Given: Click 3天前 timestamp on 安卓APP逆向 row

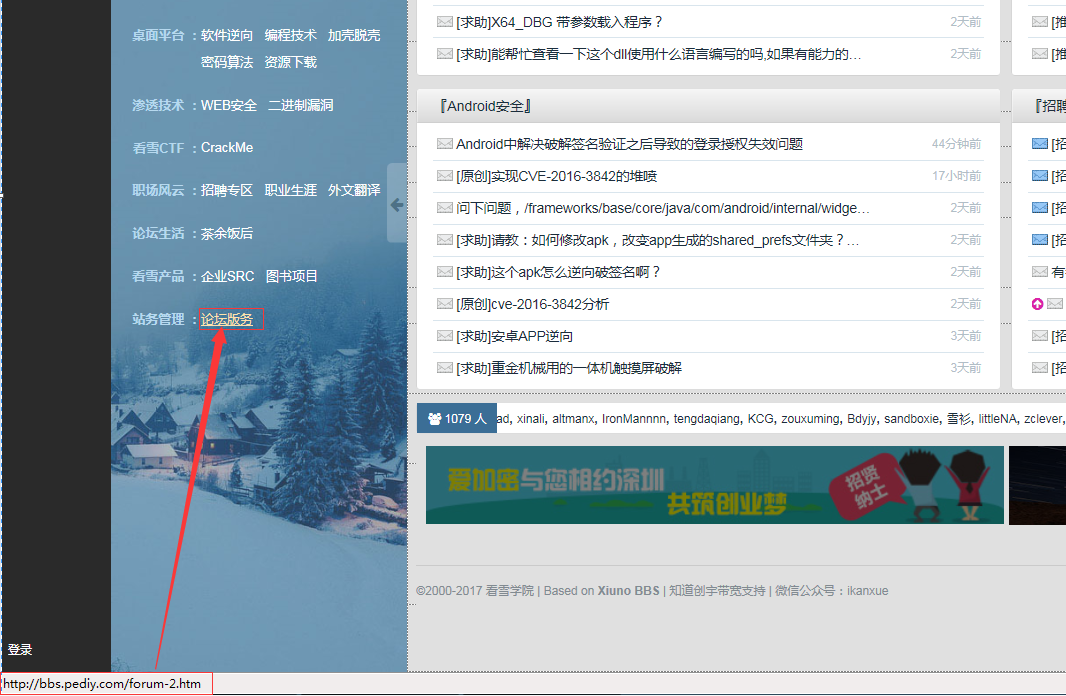Looking at the screenshot, I should point(965,336).
